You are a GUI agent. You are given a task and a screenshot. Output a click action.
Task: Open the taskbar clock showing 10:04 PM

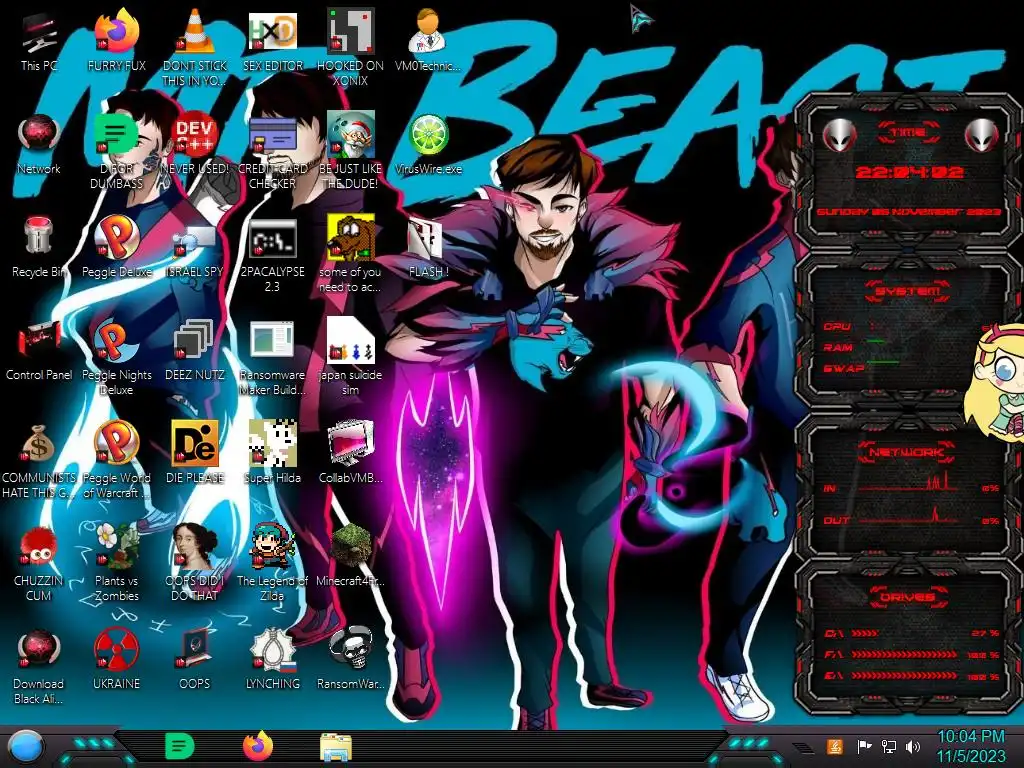coord(971,746)
